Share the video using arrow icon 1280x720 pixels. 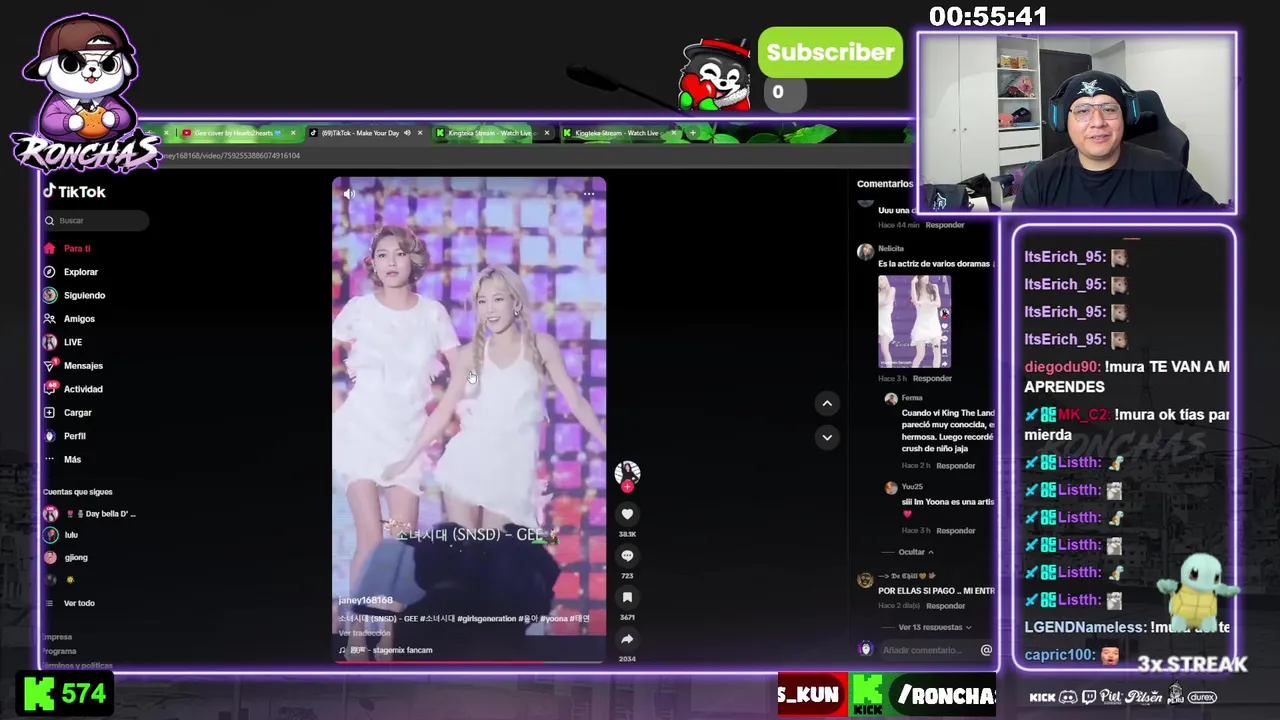[627, 639]
